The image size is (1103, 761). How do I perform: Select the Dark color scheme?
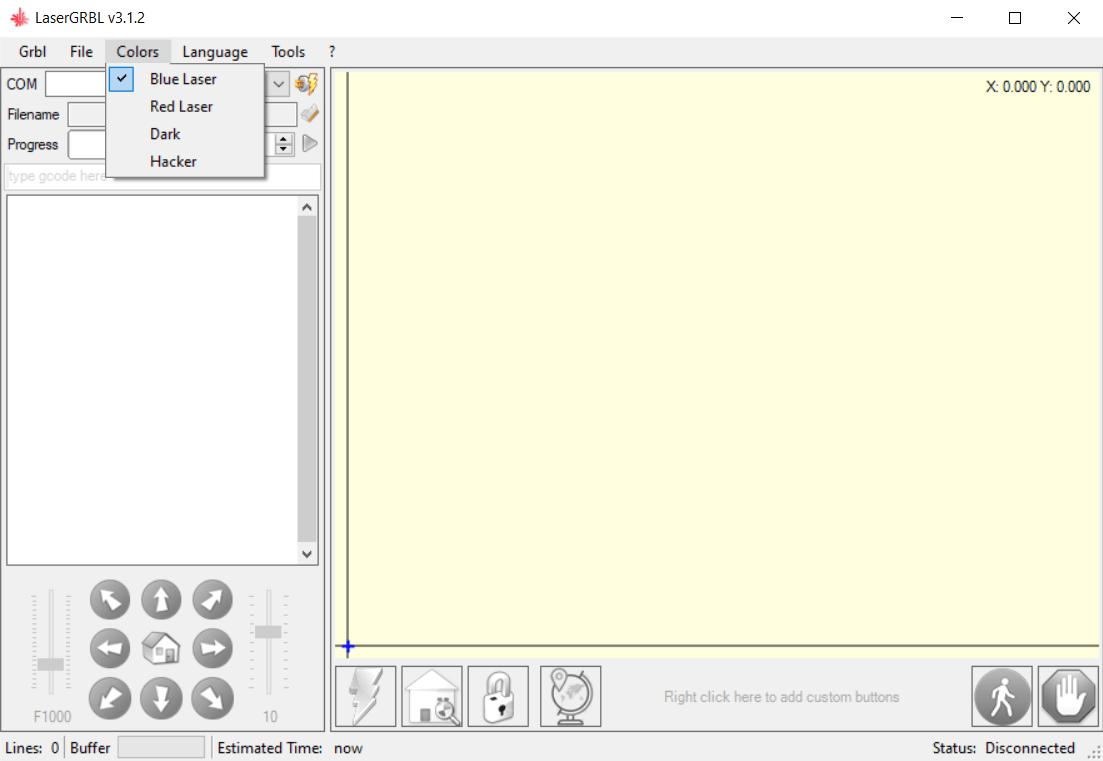click(x=164, y=133)
